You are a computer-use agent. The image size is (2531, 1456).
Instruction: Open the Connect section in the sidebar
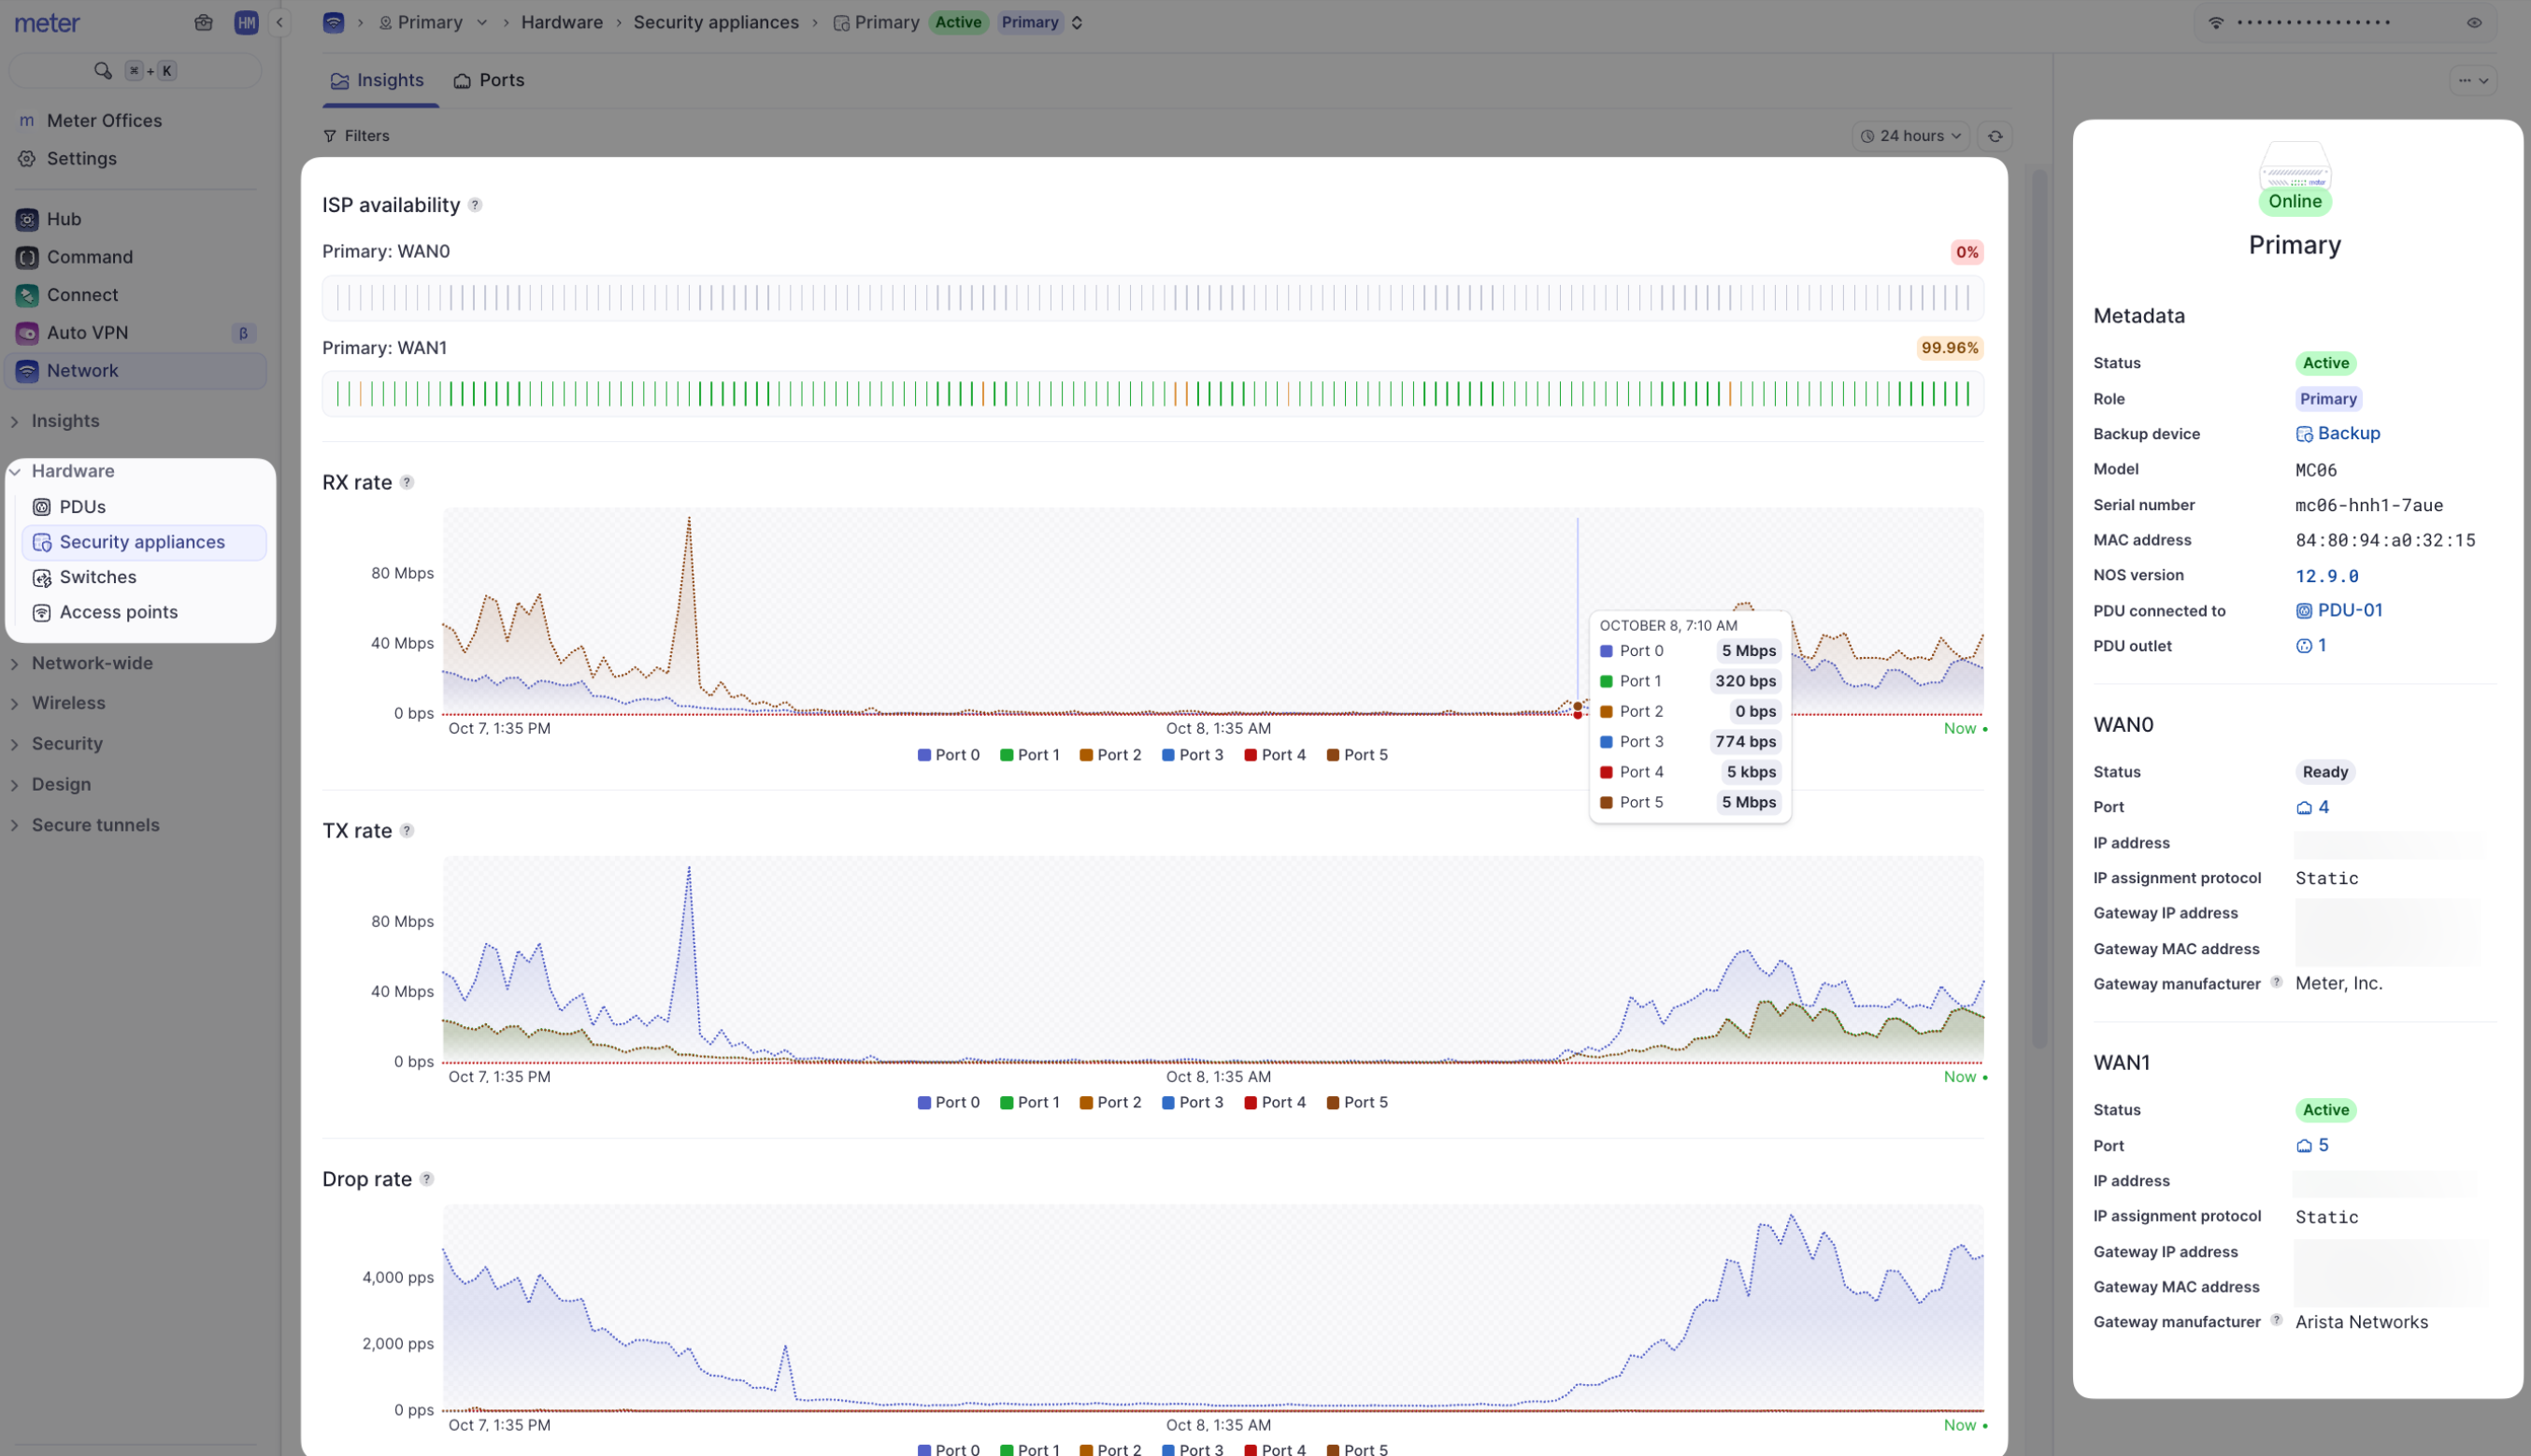click(83, 294)
